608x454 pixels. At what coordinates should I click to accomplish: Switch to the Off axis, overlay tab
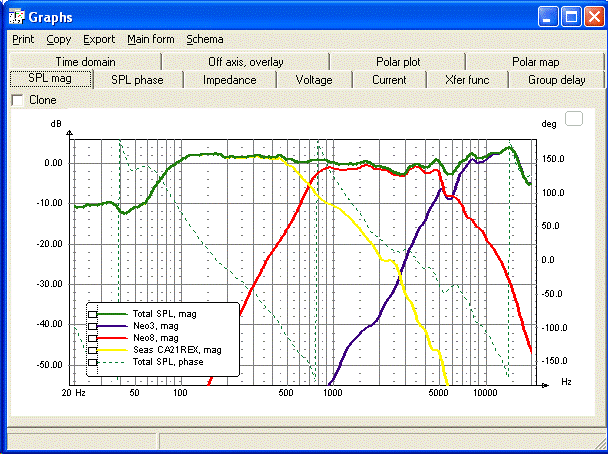click(x=245, y=62)
